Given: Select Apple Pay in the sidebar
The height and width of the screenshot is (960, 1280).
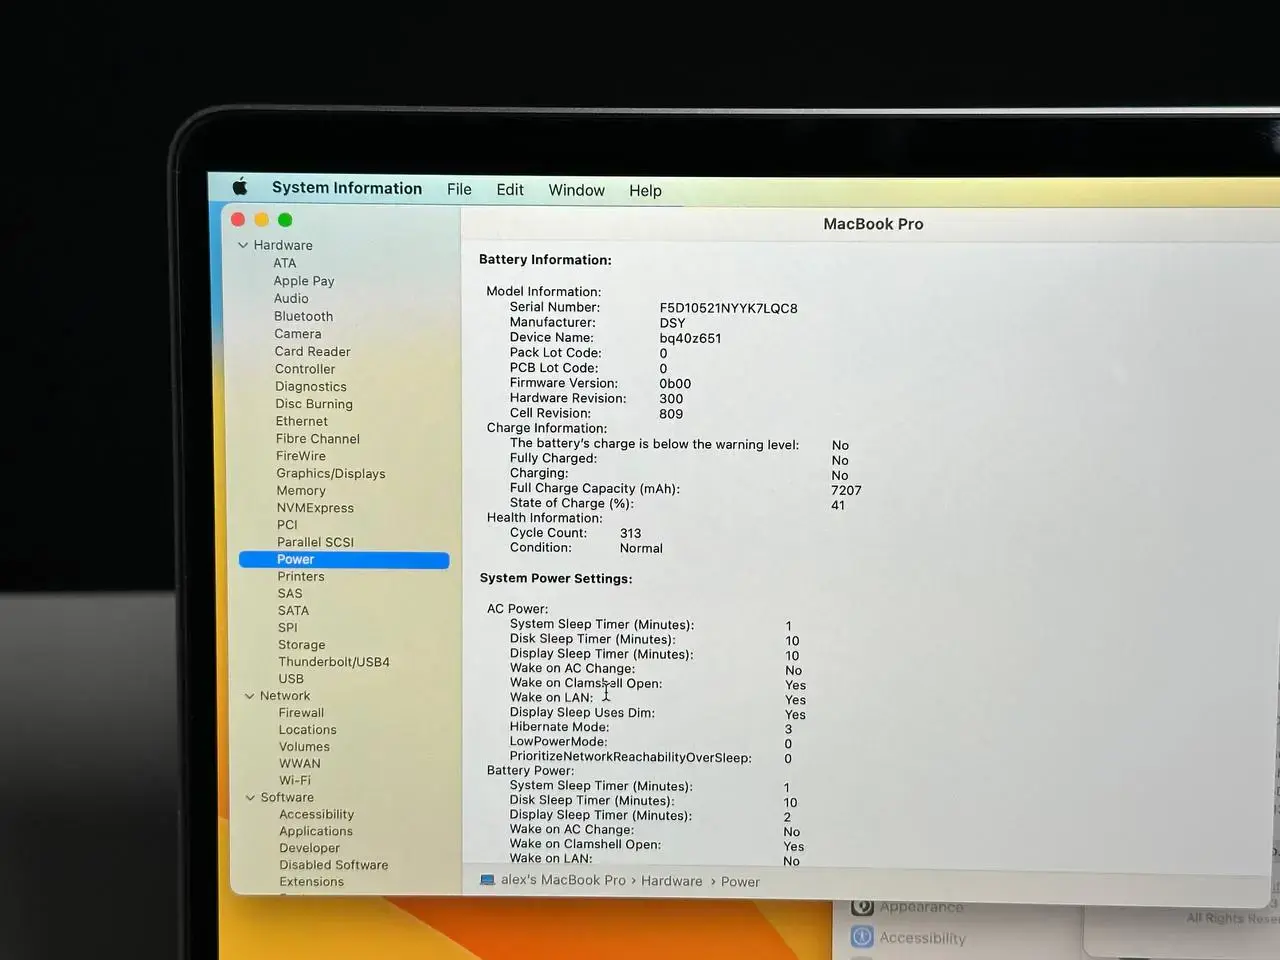Looking at the screenshot, I should tap(304, 281).
